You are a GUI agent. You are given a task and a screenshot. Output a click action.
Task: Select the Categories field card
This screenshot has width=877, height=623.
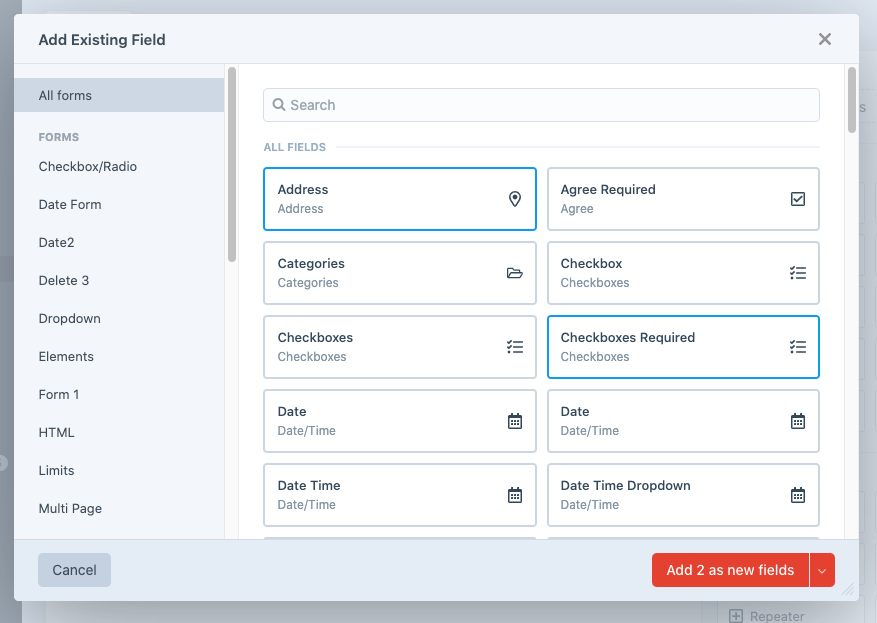click(x=399, y=273)
